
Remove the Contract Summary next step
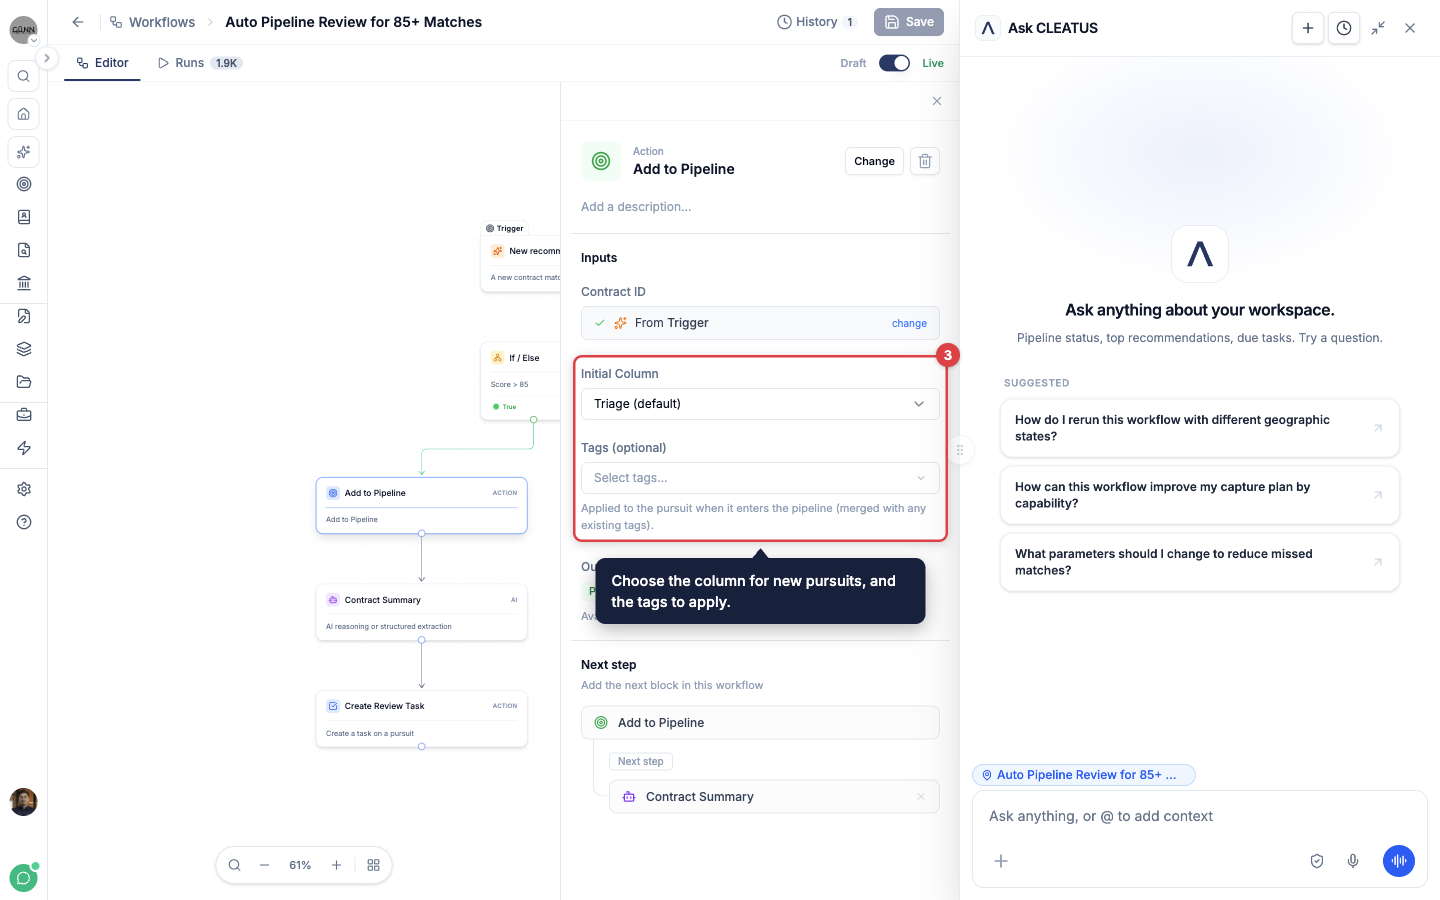pos(921,797)
